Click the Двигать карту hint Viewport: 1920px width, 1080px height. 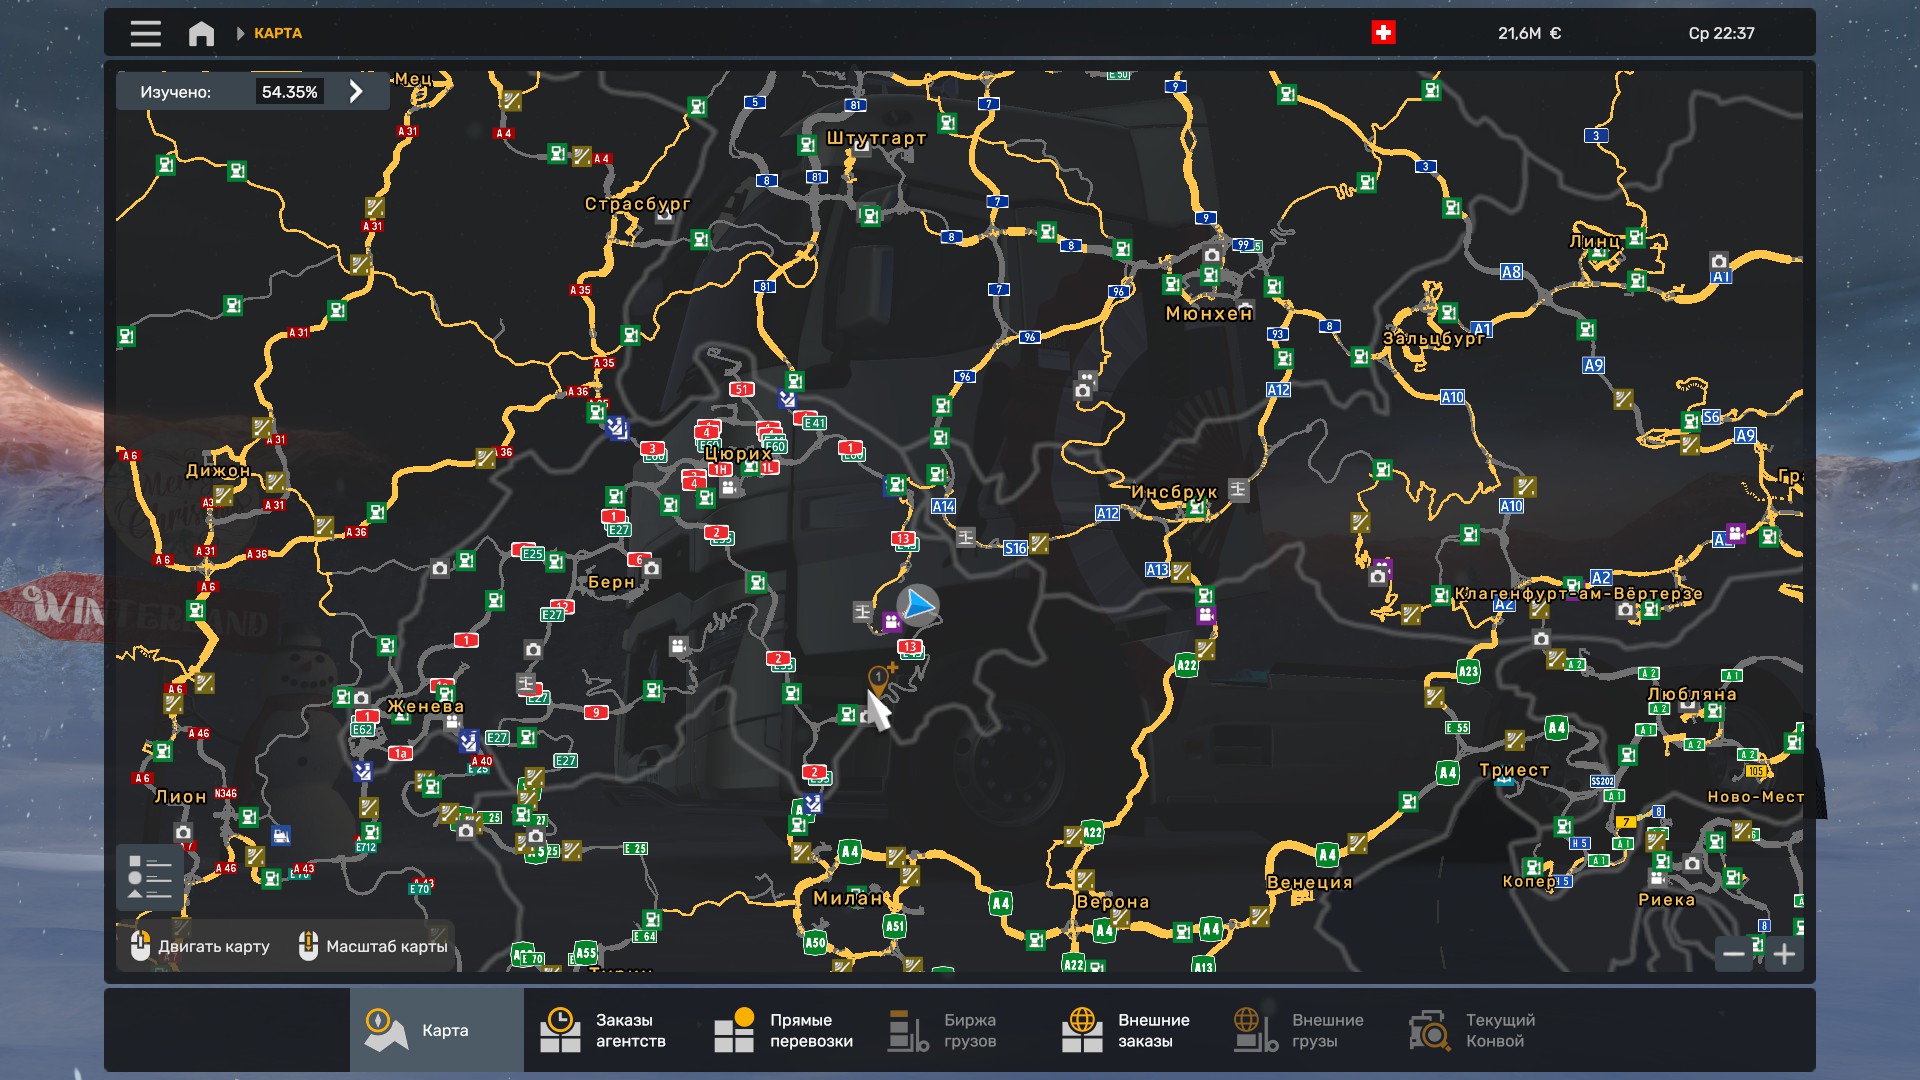tap(200, 946)
